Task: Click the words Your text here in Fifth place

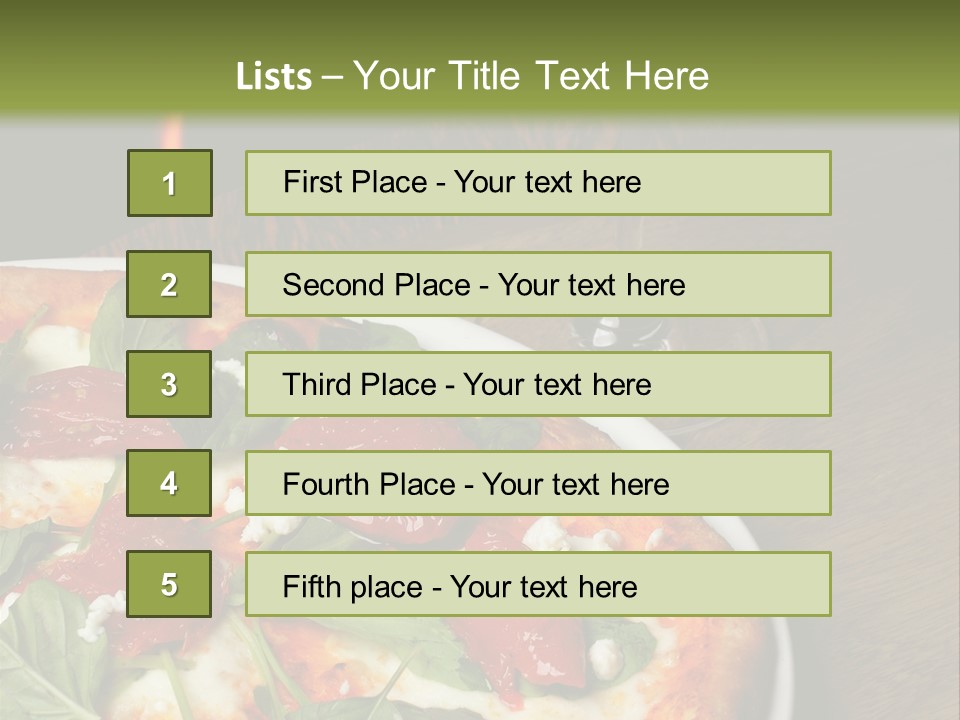Action: [544, 587]
